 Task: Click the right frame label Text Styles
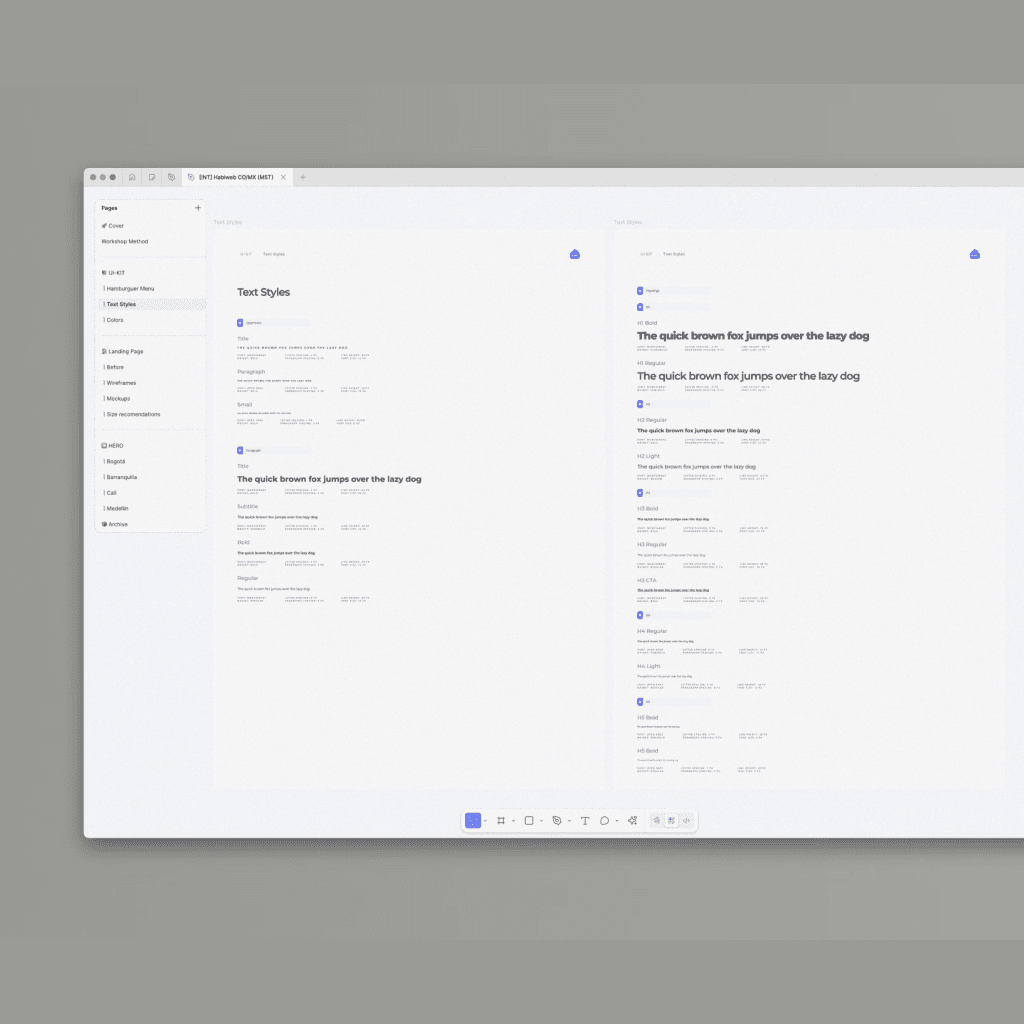[x=628, y=222]
